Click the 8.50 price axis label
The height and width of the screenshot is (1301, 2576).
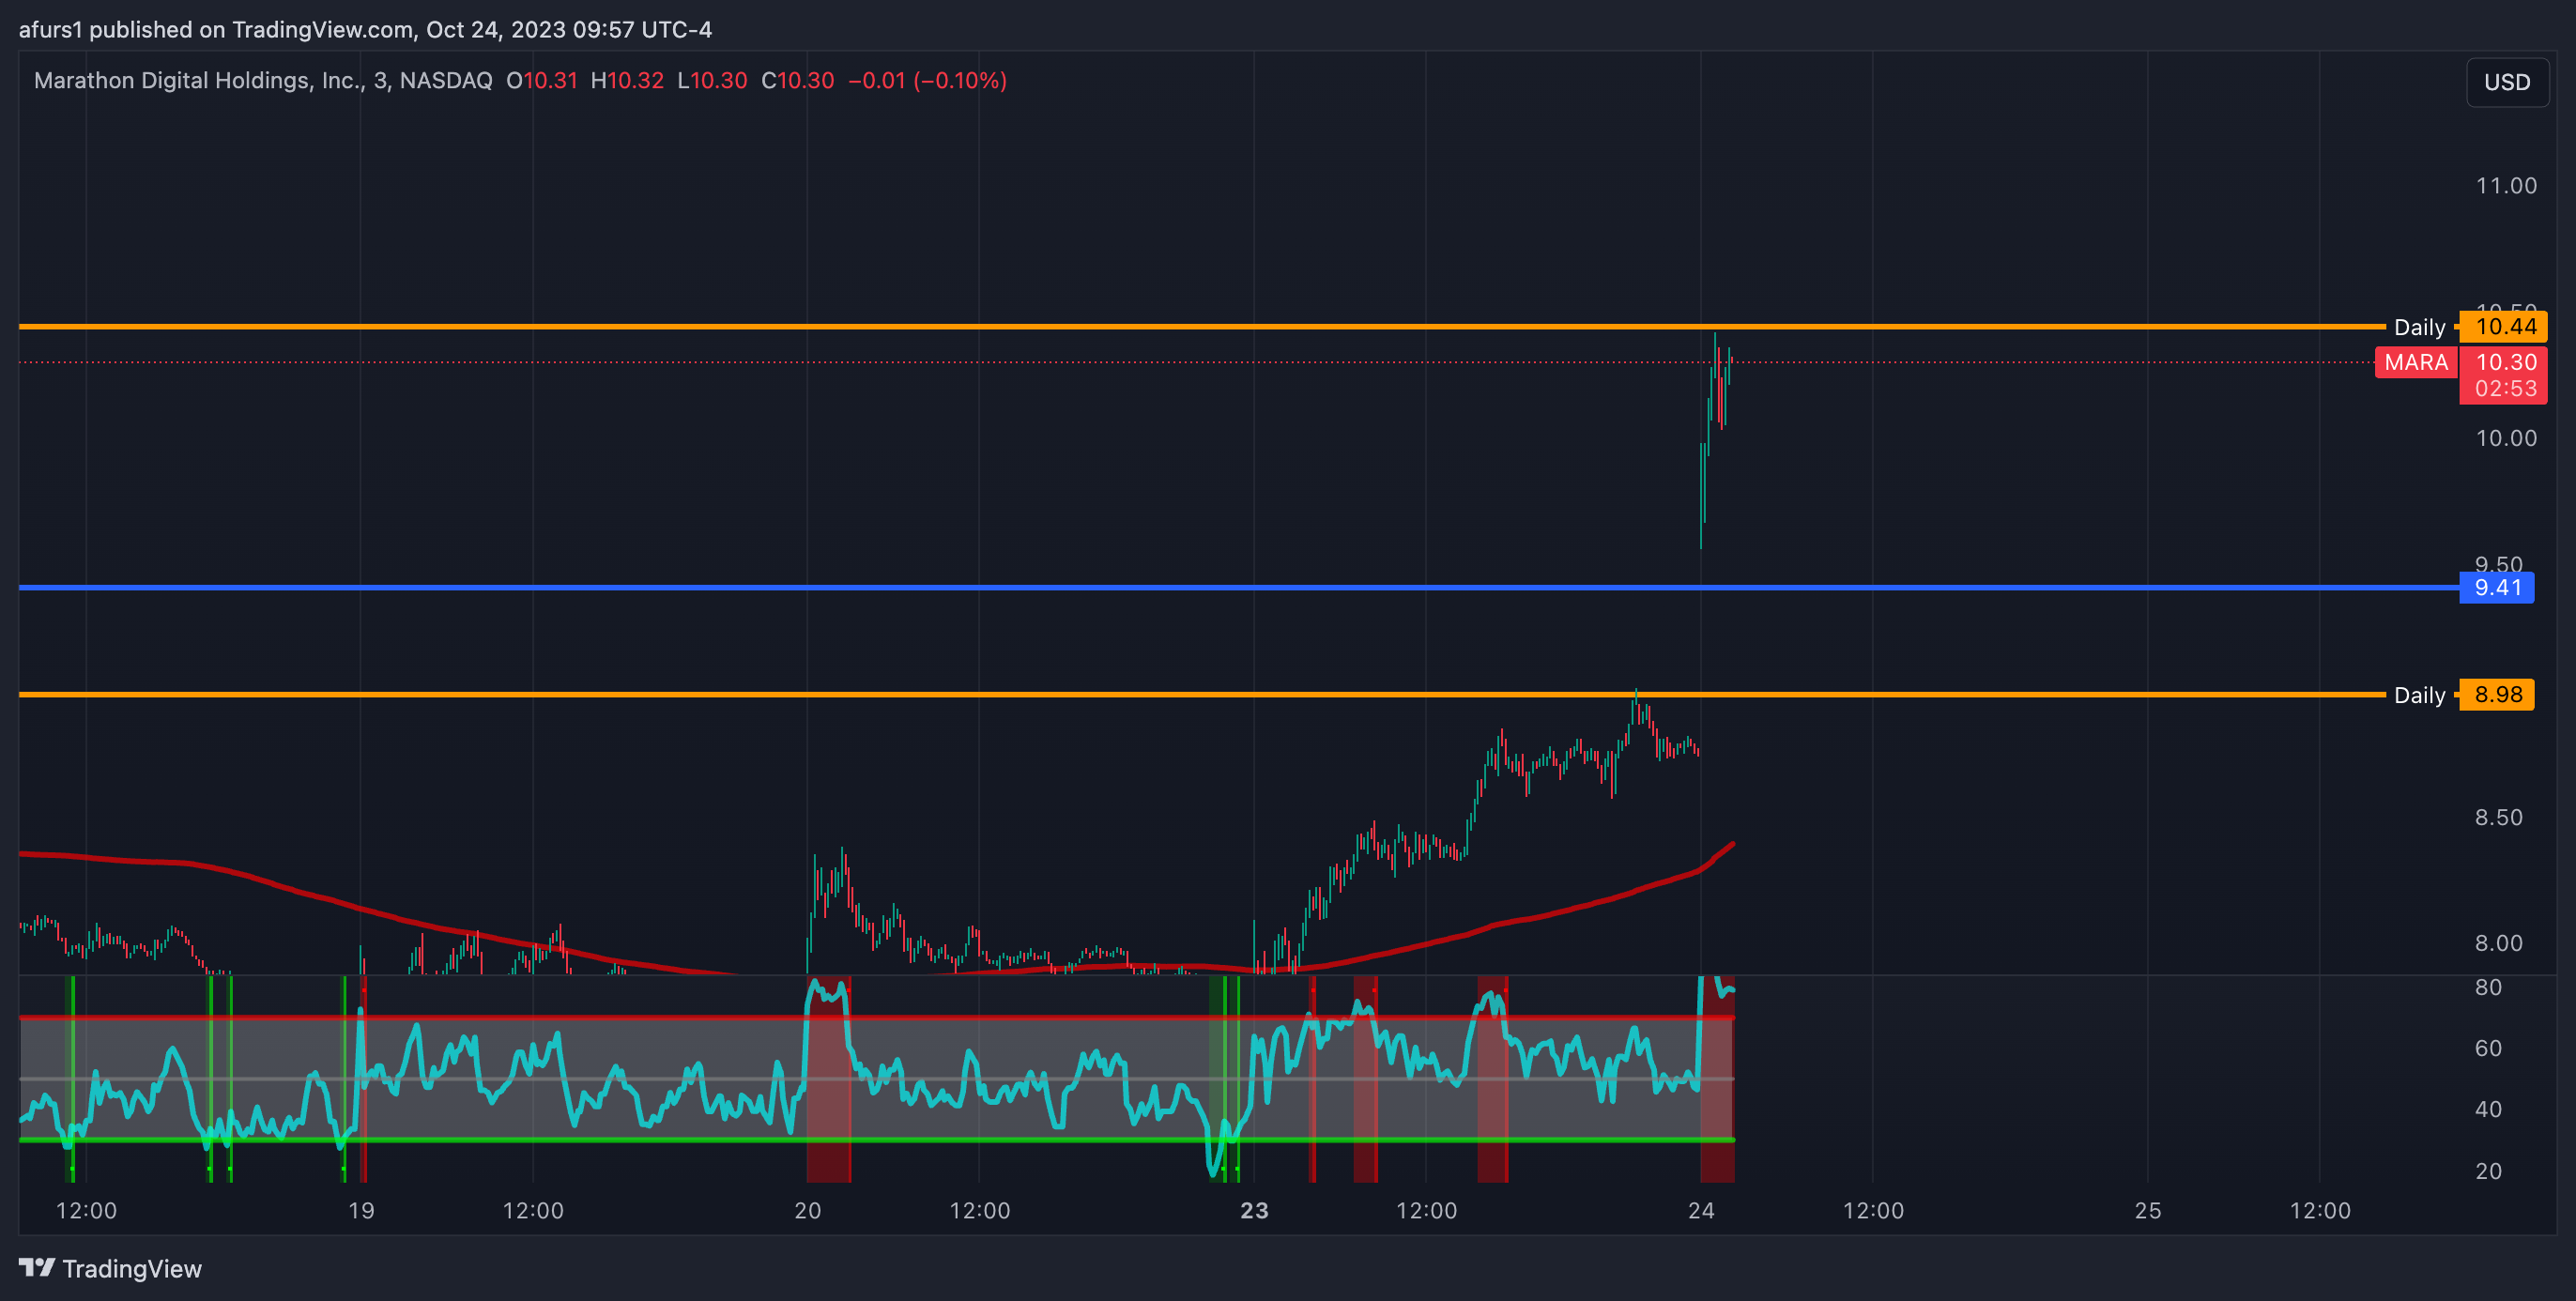pos(2498,817)
